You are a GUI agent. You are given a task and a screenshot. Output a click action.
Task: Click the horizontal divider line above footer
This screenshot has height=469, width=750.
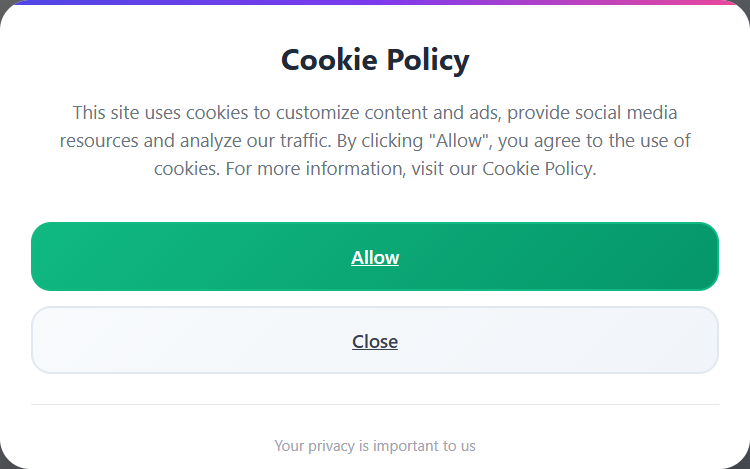(375, 404)
